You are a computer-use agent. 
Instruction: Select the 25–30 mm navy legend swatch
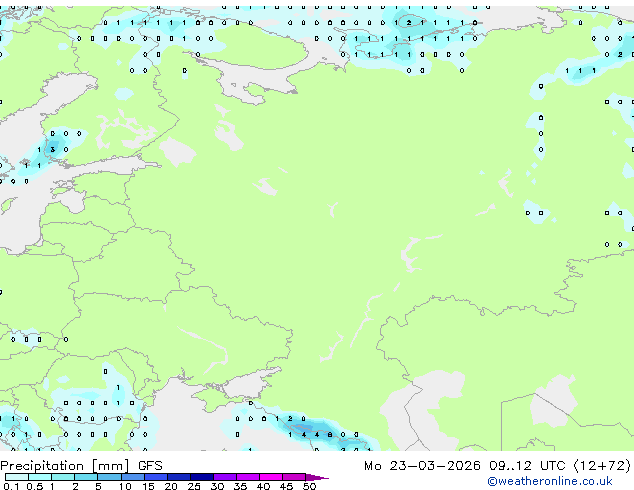pyautogui.click(x=202, y=477)
